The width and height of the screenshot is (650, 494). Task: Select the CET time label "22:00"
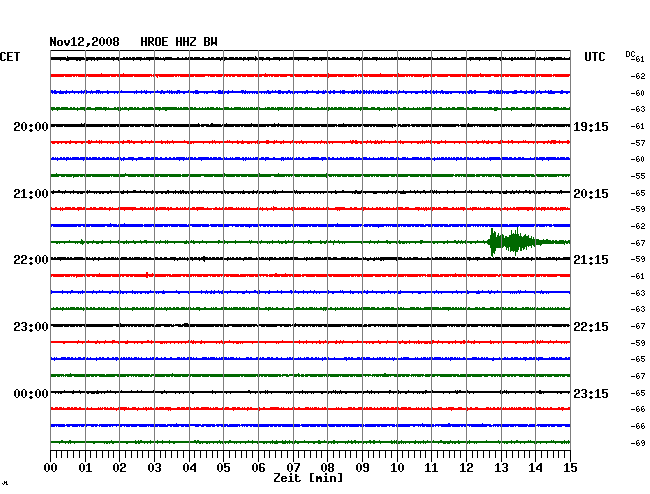click(31, 259)
